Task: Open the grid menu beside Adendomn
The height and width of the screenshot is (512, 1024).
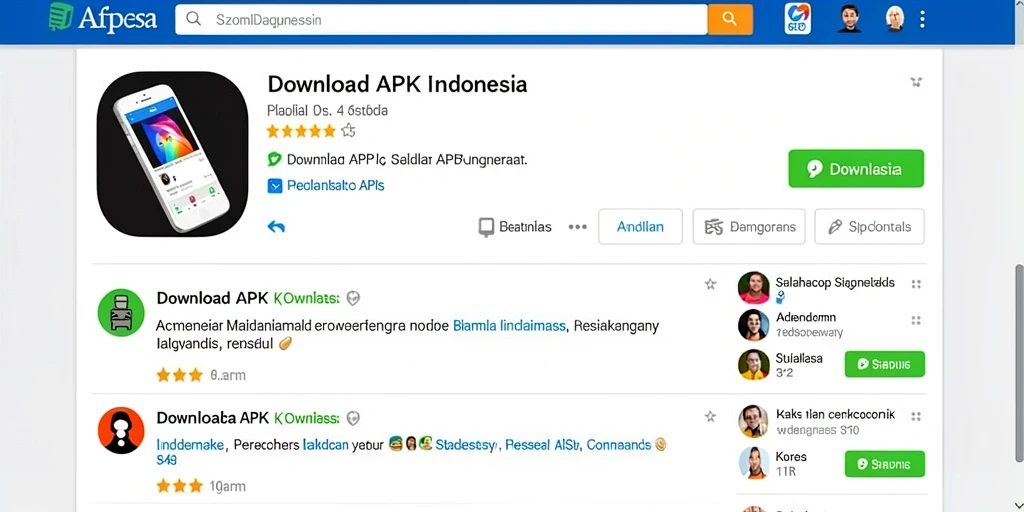Action: [916, 321]
